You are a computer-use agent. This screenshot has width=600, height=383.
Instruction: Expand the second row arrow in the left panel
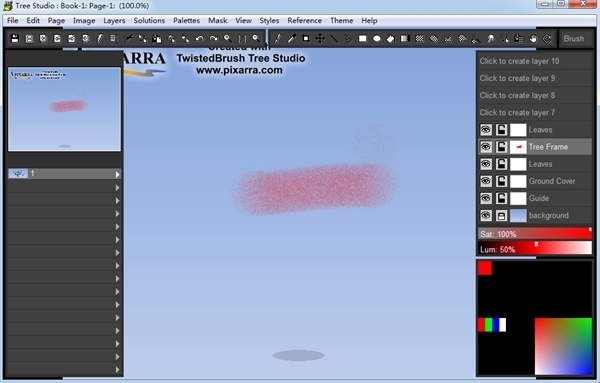[117, 187]
